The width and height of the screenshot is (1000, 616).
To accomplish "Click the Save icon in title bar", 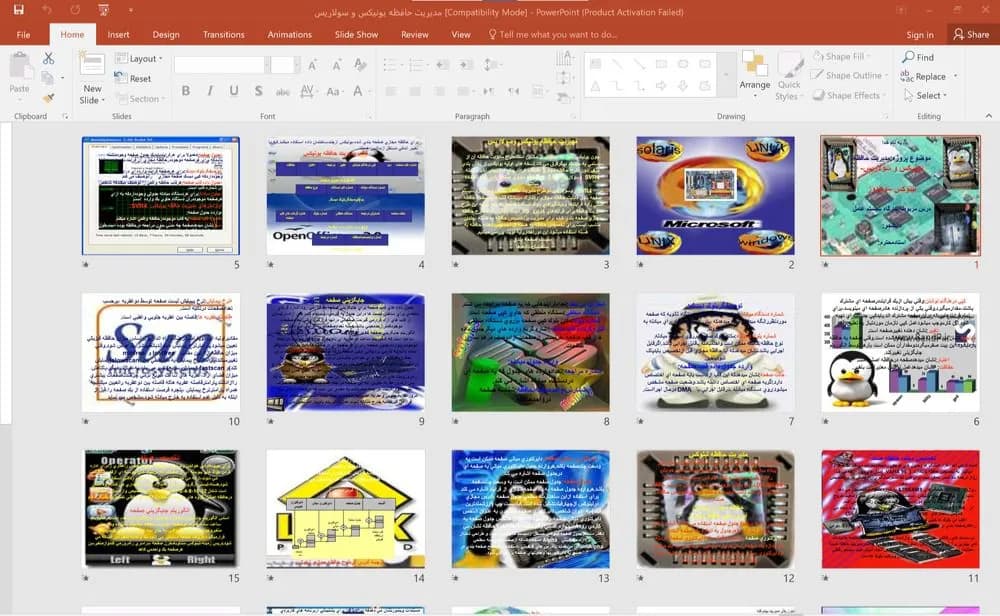I will point(18,10).
